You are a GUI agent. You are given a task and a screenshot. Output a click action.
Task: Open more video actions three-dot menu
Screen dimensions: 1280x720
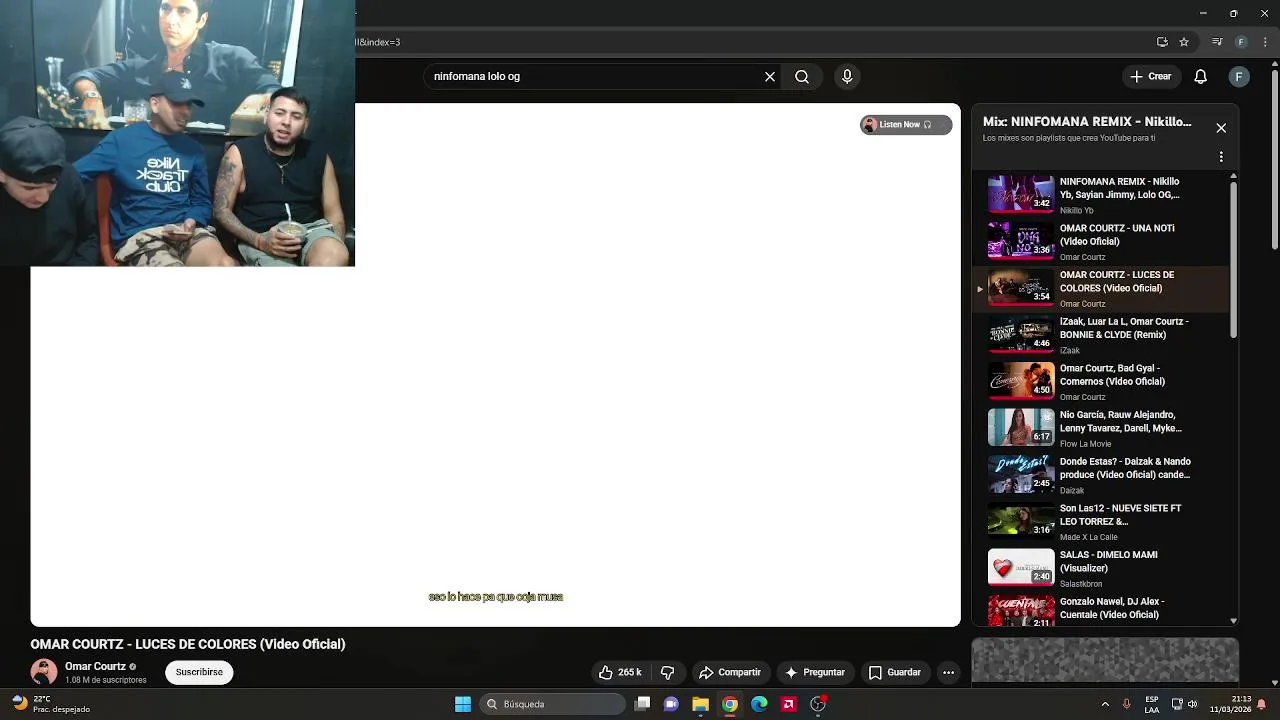tap(948, 672)
